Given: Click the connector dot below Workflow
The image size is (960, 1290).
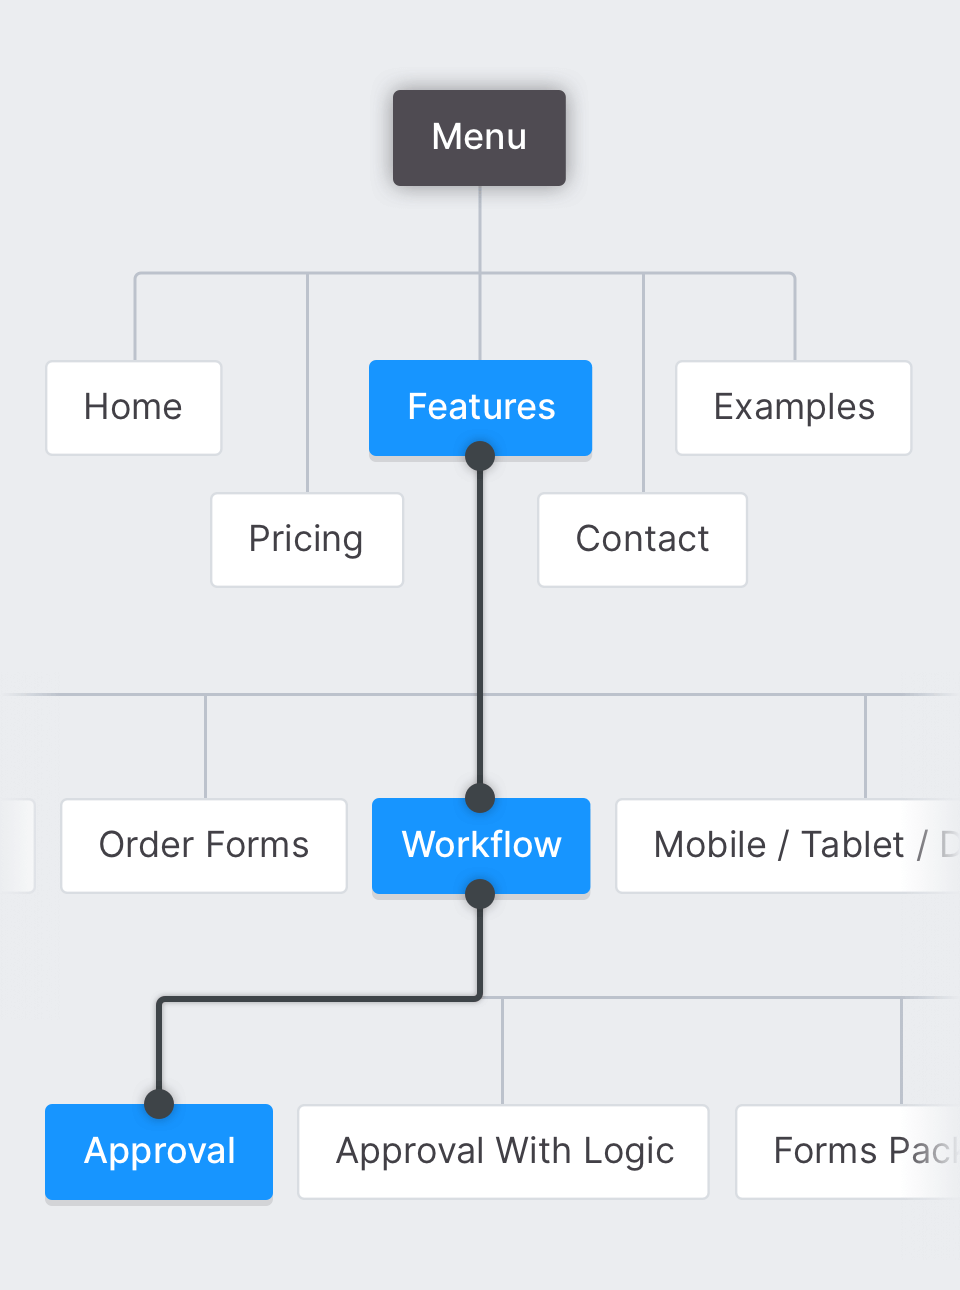Looking at the screenshot, I should coord(480,893).
